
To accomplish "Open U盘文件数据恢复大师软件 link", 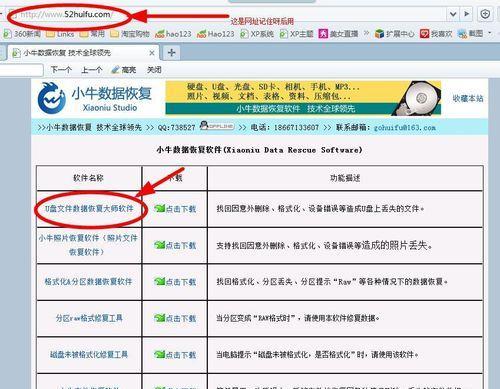I will pos(89,209).
